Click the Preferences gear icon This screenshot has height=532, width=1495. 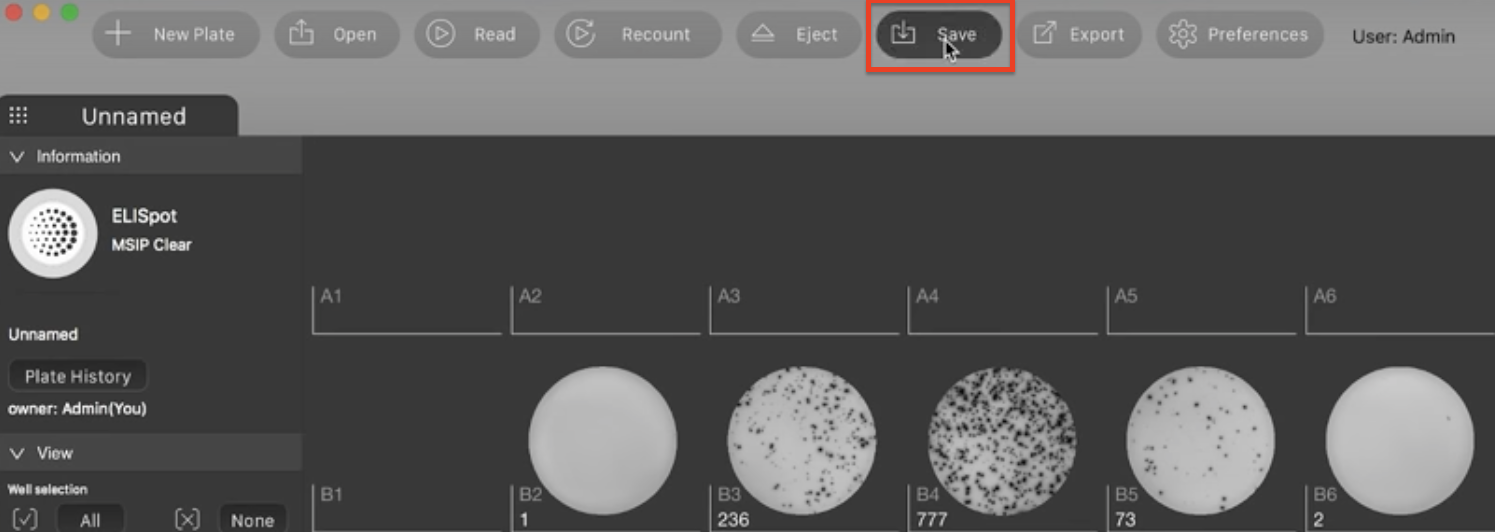(1183, 34)
